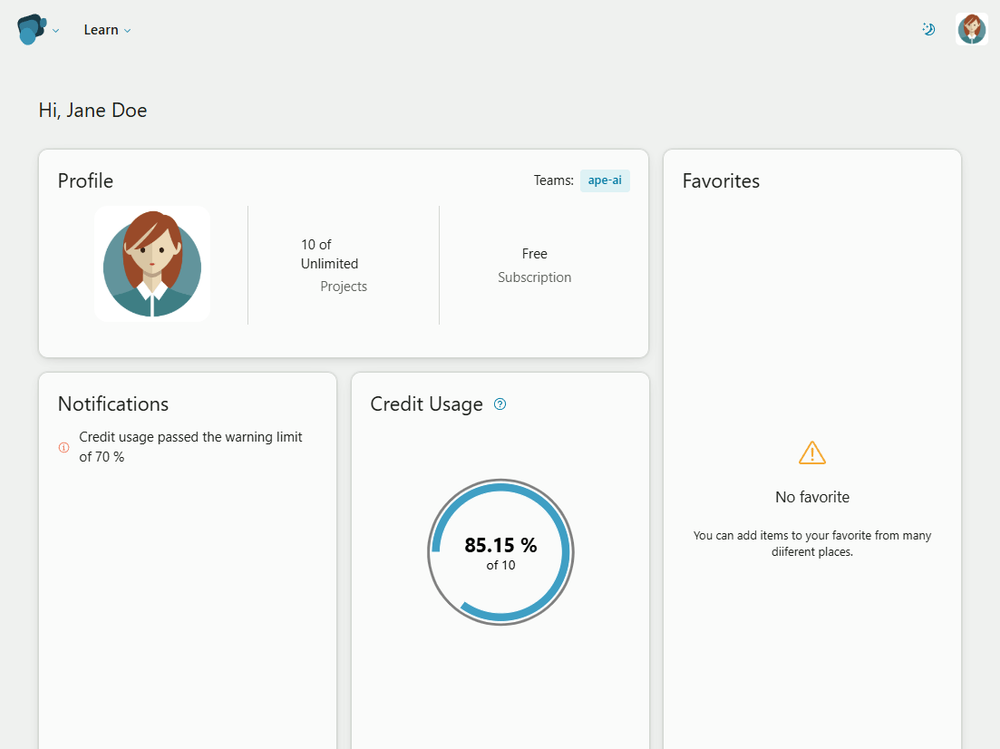The image size is (1000, 749).
Task: Expand the Learn dropdown chevron
Action: click(128, 31)
